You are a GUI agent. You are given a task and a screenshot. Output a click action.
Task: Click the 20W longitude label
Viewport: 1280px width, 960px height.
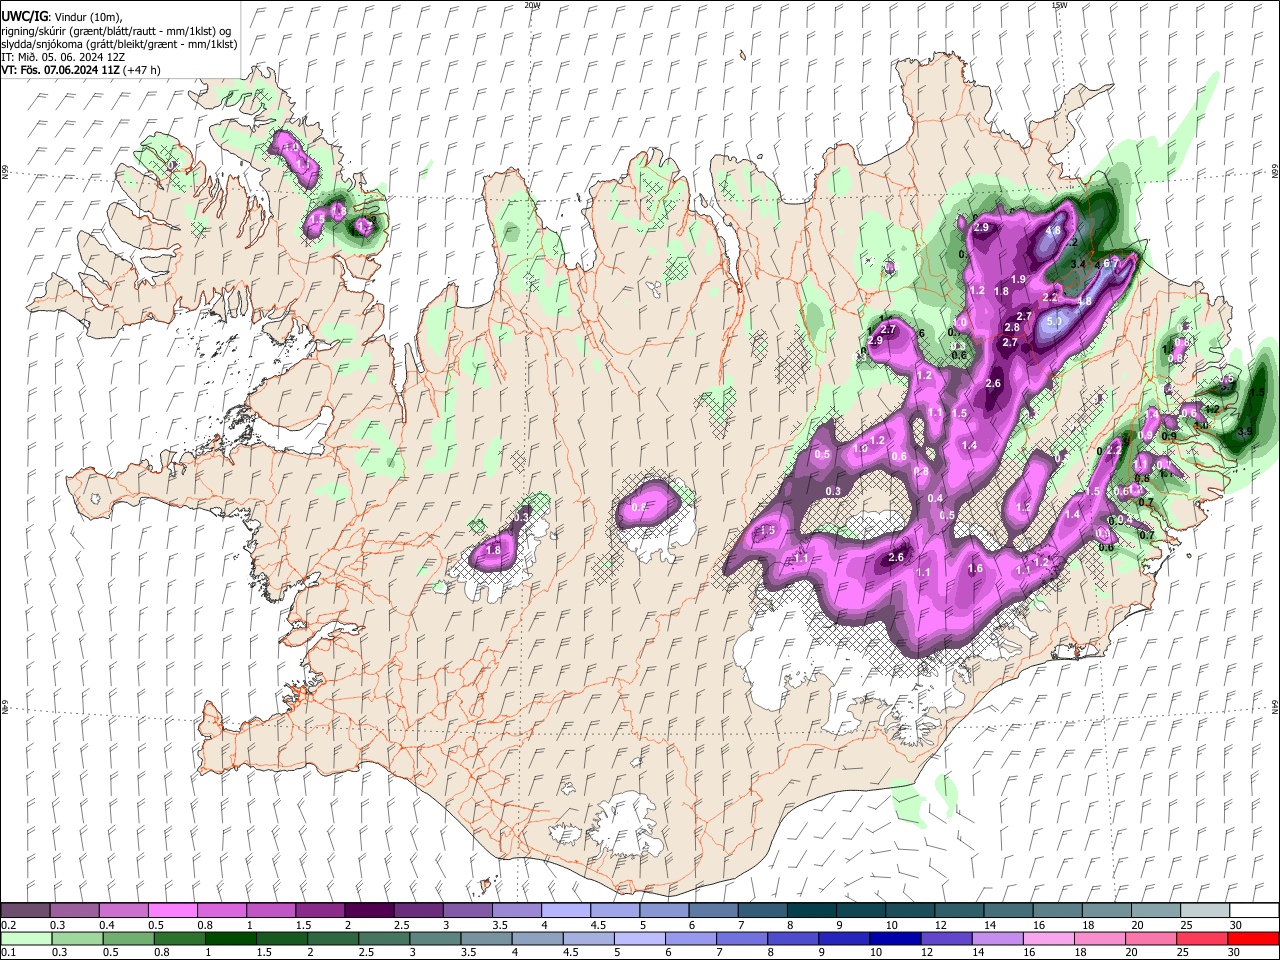532,5
